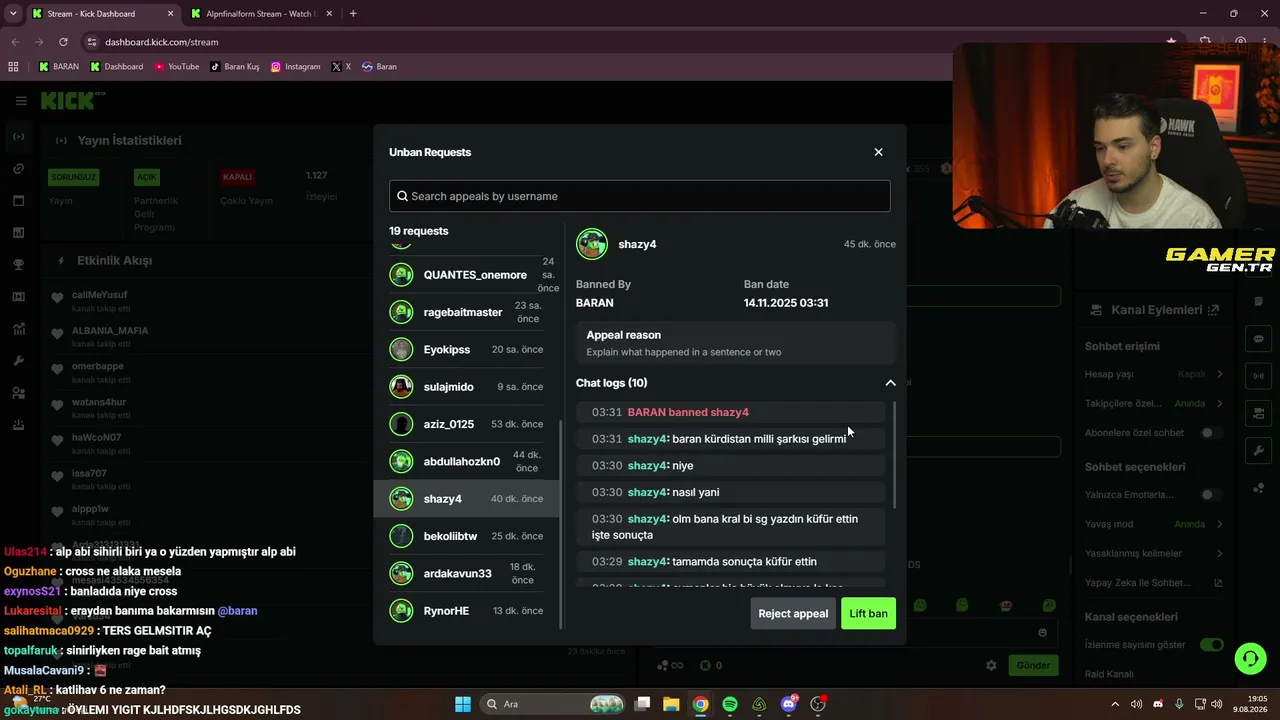1280x720 pixels.
Task: Switch to the Alpnfinalform Stream browser tab
Action: click(x=260, y=14)
